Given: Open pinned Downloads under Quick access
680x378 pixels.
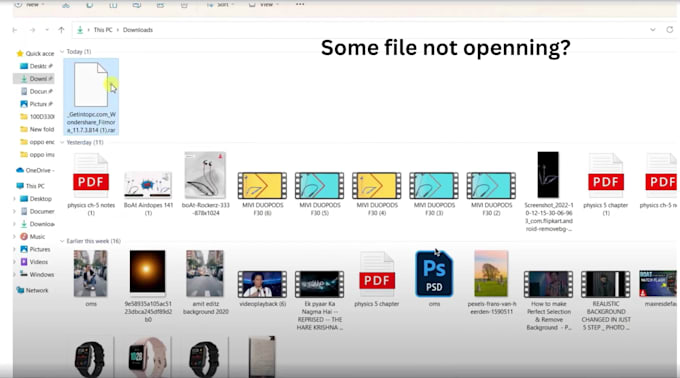Looking at the screenshot, I should click(x=36, y=79).
